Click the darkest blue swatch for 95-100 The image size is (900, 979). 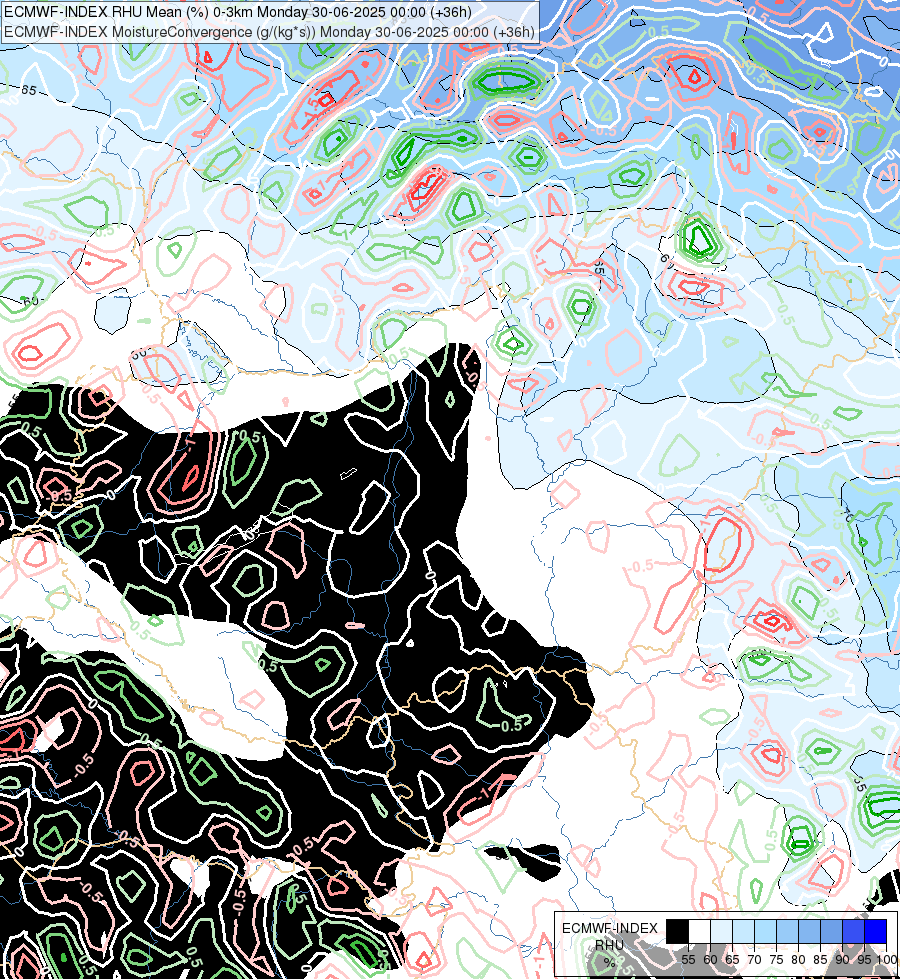[875, 931]
